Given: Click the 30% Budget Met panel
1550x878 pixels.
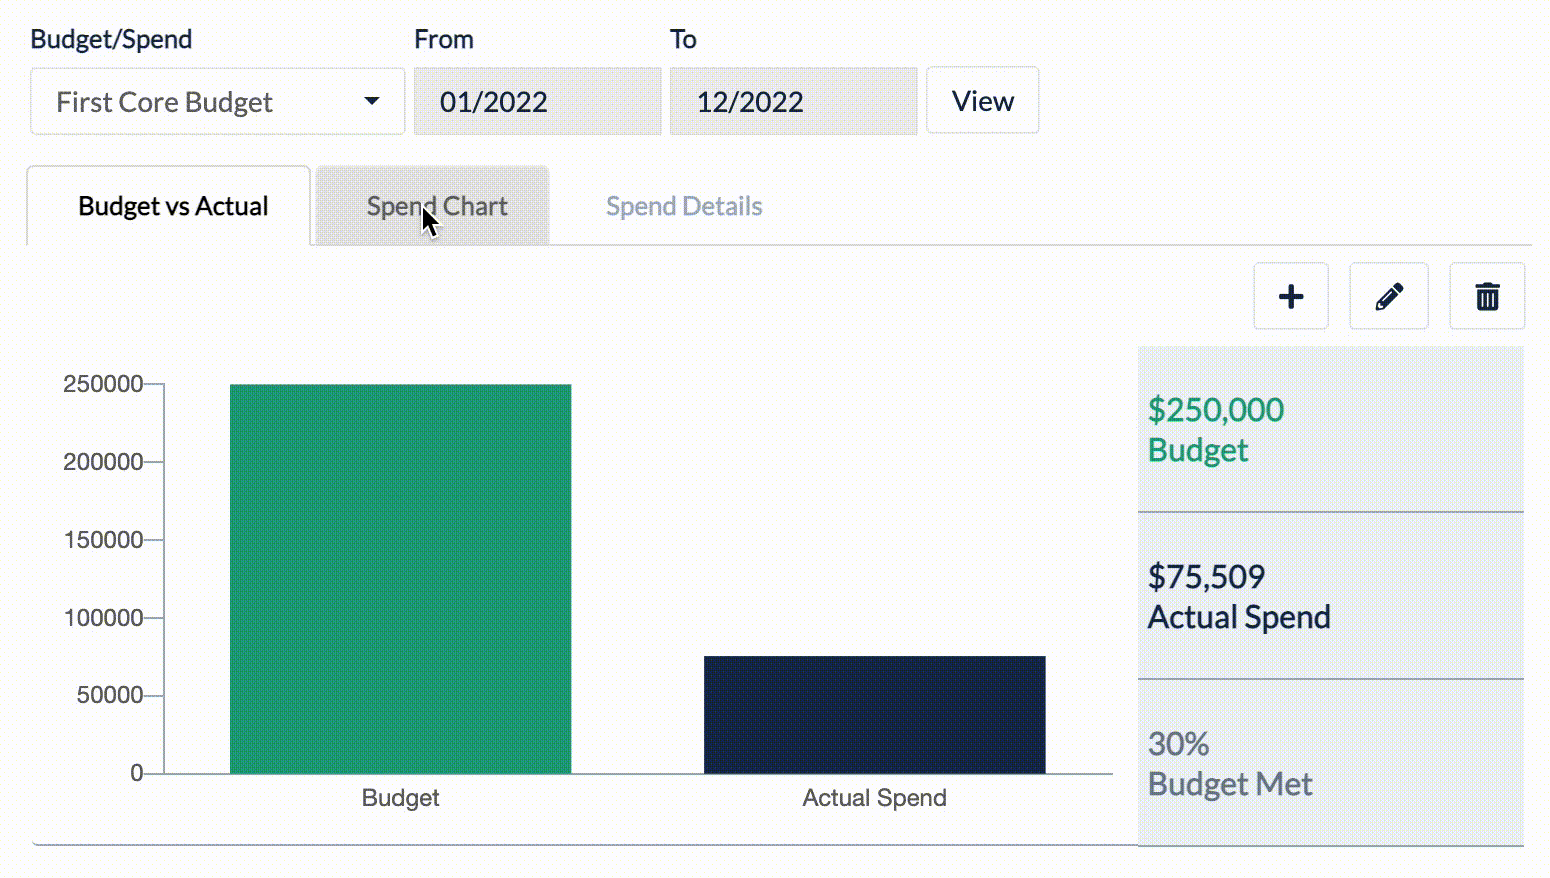Looking at the screenshot, I should tap(1330, 762).
